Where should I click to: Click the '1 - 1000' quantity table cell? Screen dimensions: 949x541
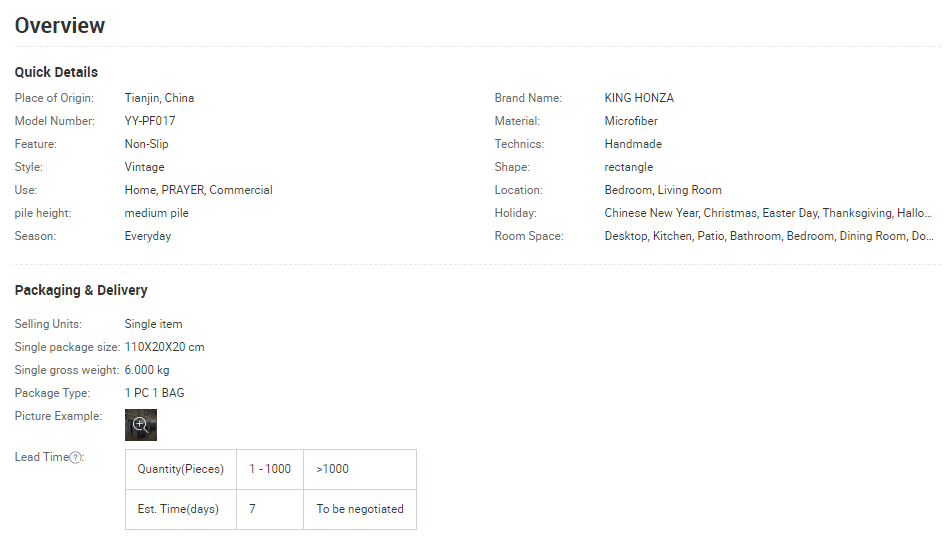click(270, 469)
